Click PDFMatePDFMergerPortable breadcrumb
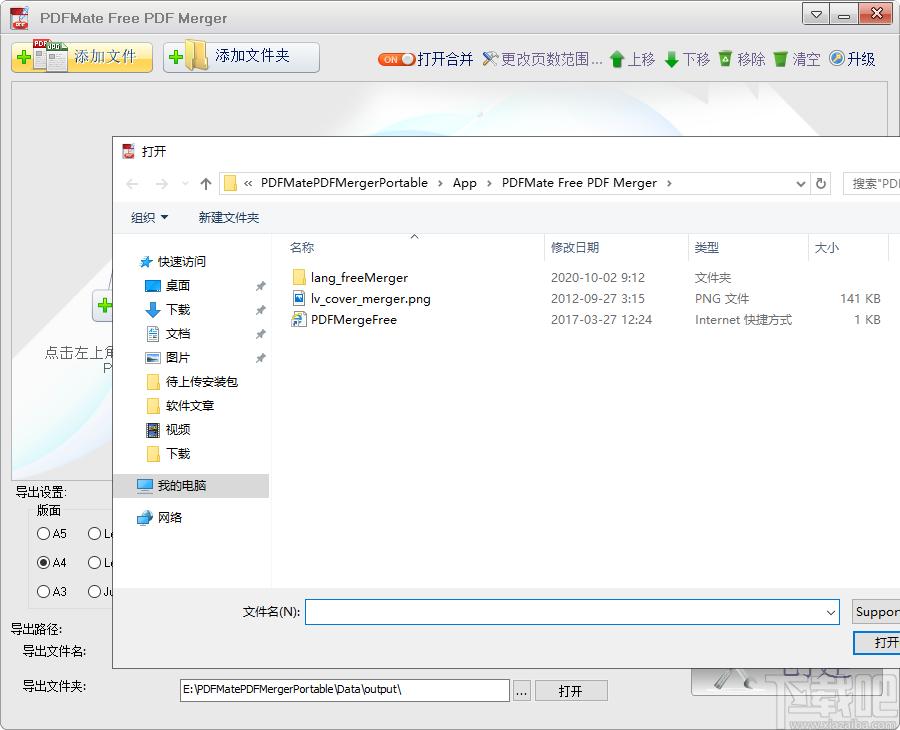Screen dimensions: 900x730 (344, 183)
